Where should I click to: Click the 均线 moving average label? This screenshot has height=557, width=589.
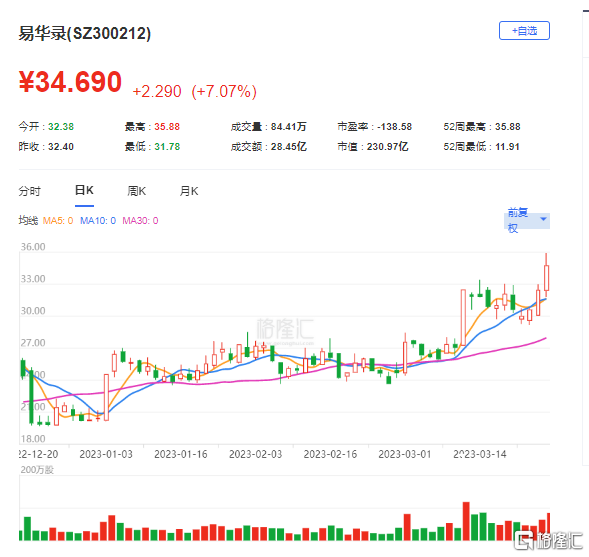28,221
